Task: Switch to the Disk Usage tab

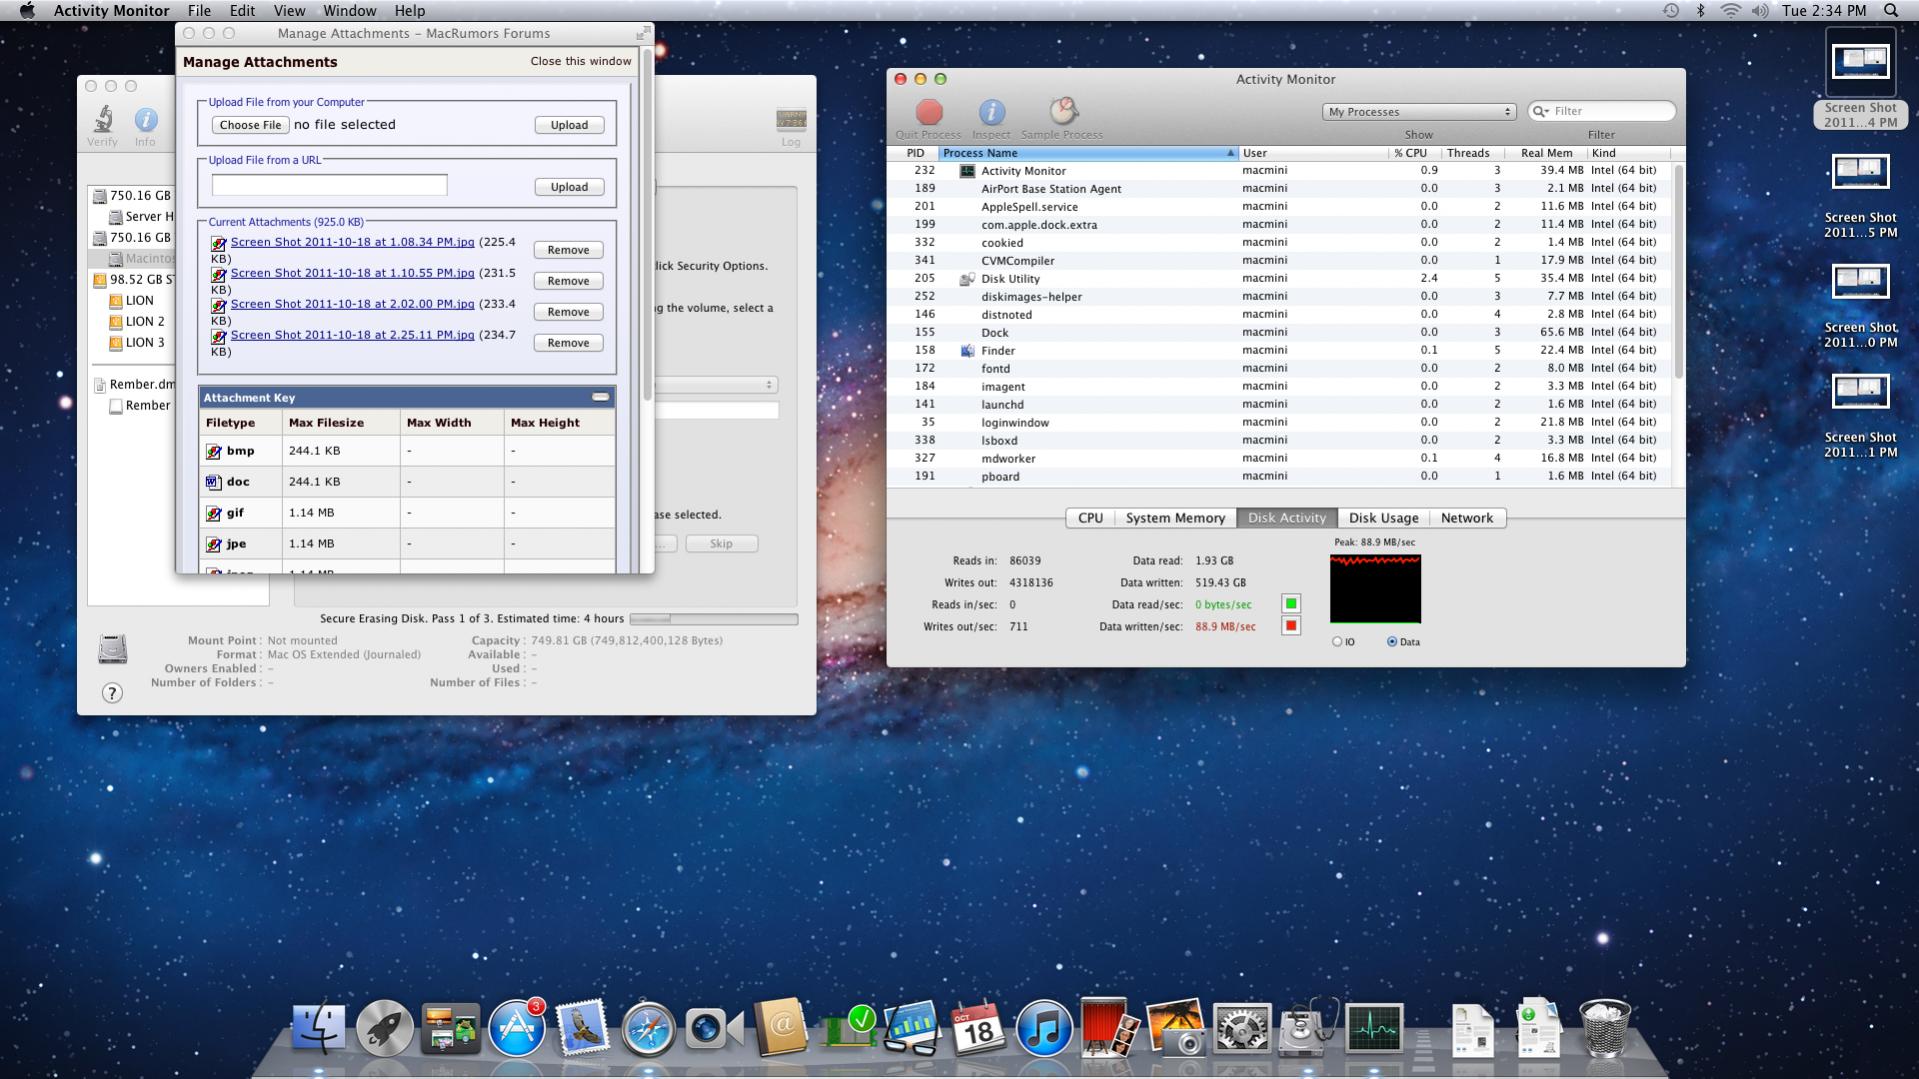Action: click(1383, 518)
